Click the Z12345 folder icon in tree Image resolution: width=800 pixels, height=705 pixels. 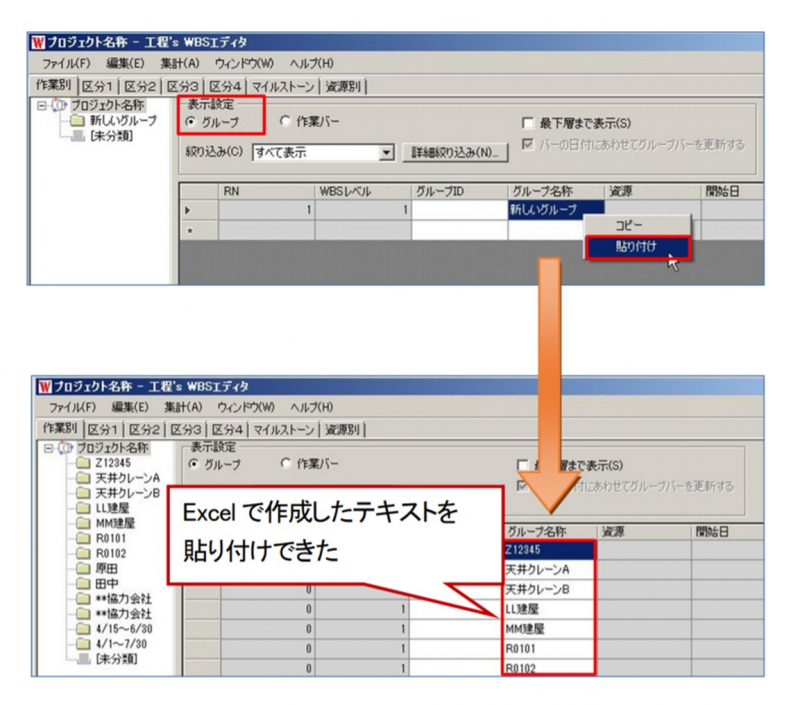82,463
